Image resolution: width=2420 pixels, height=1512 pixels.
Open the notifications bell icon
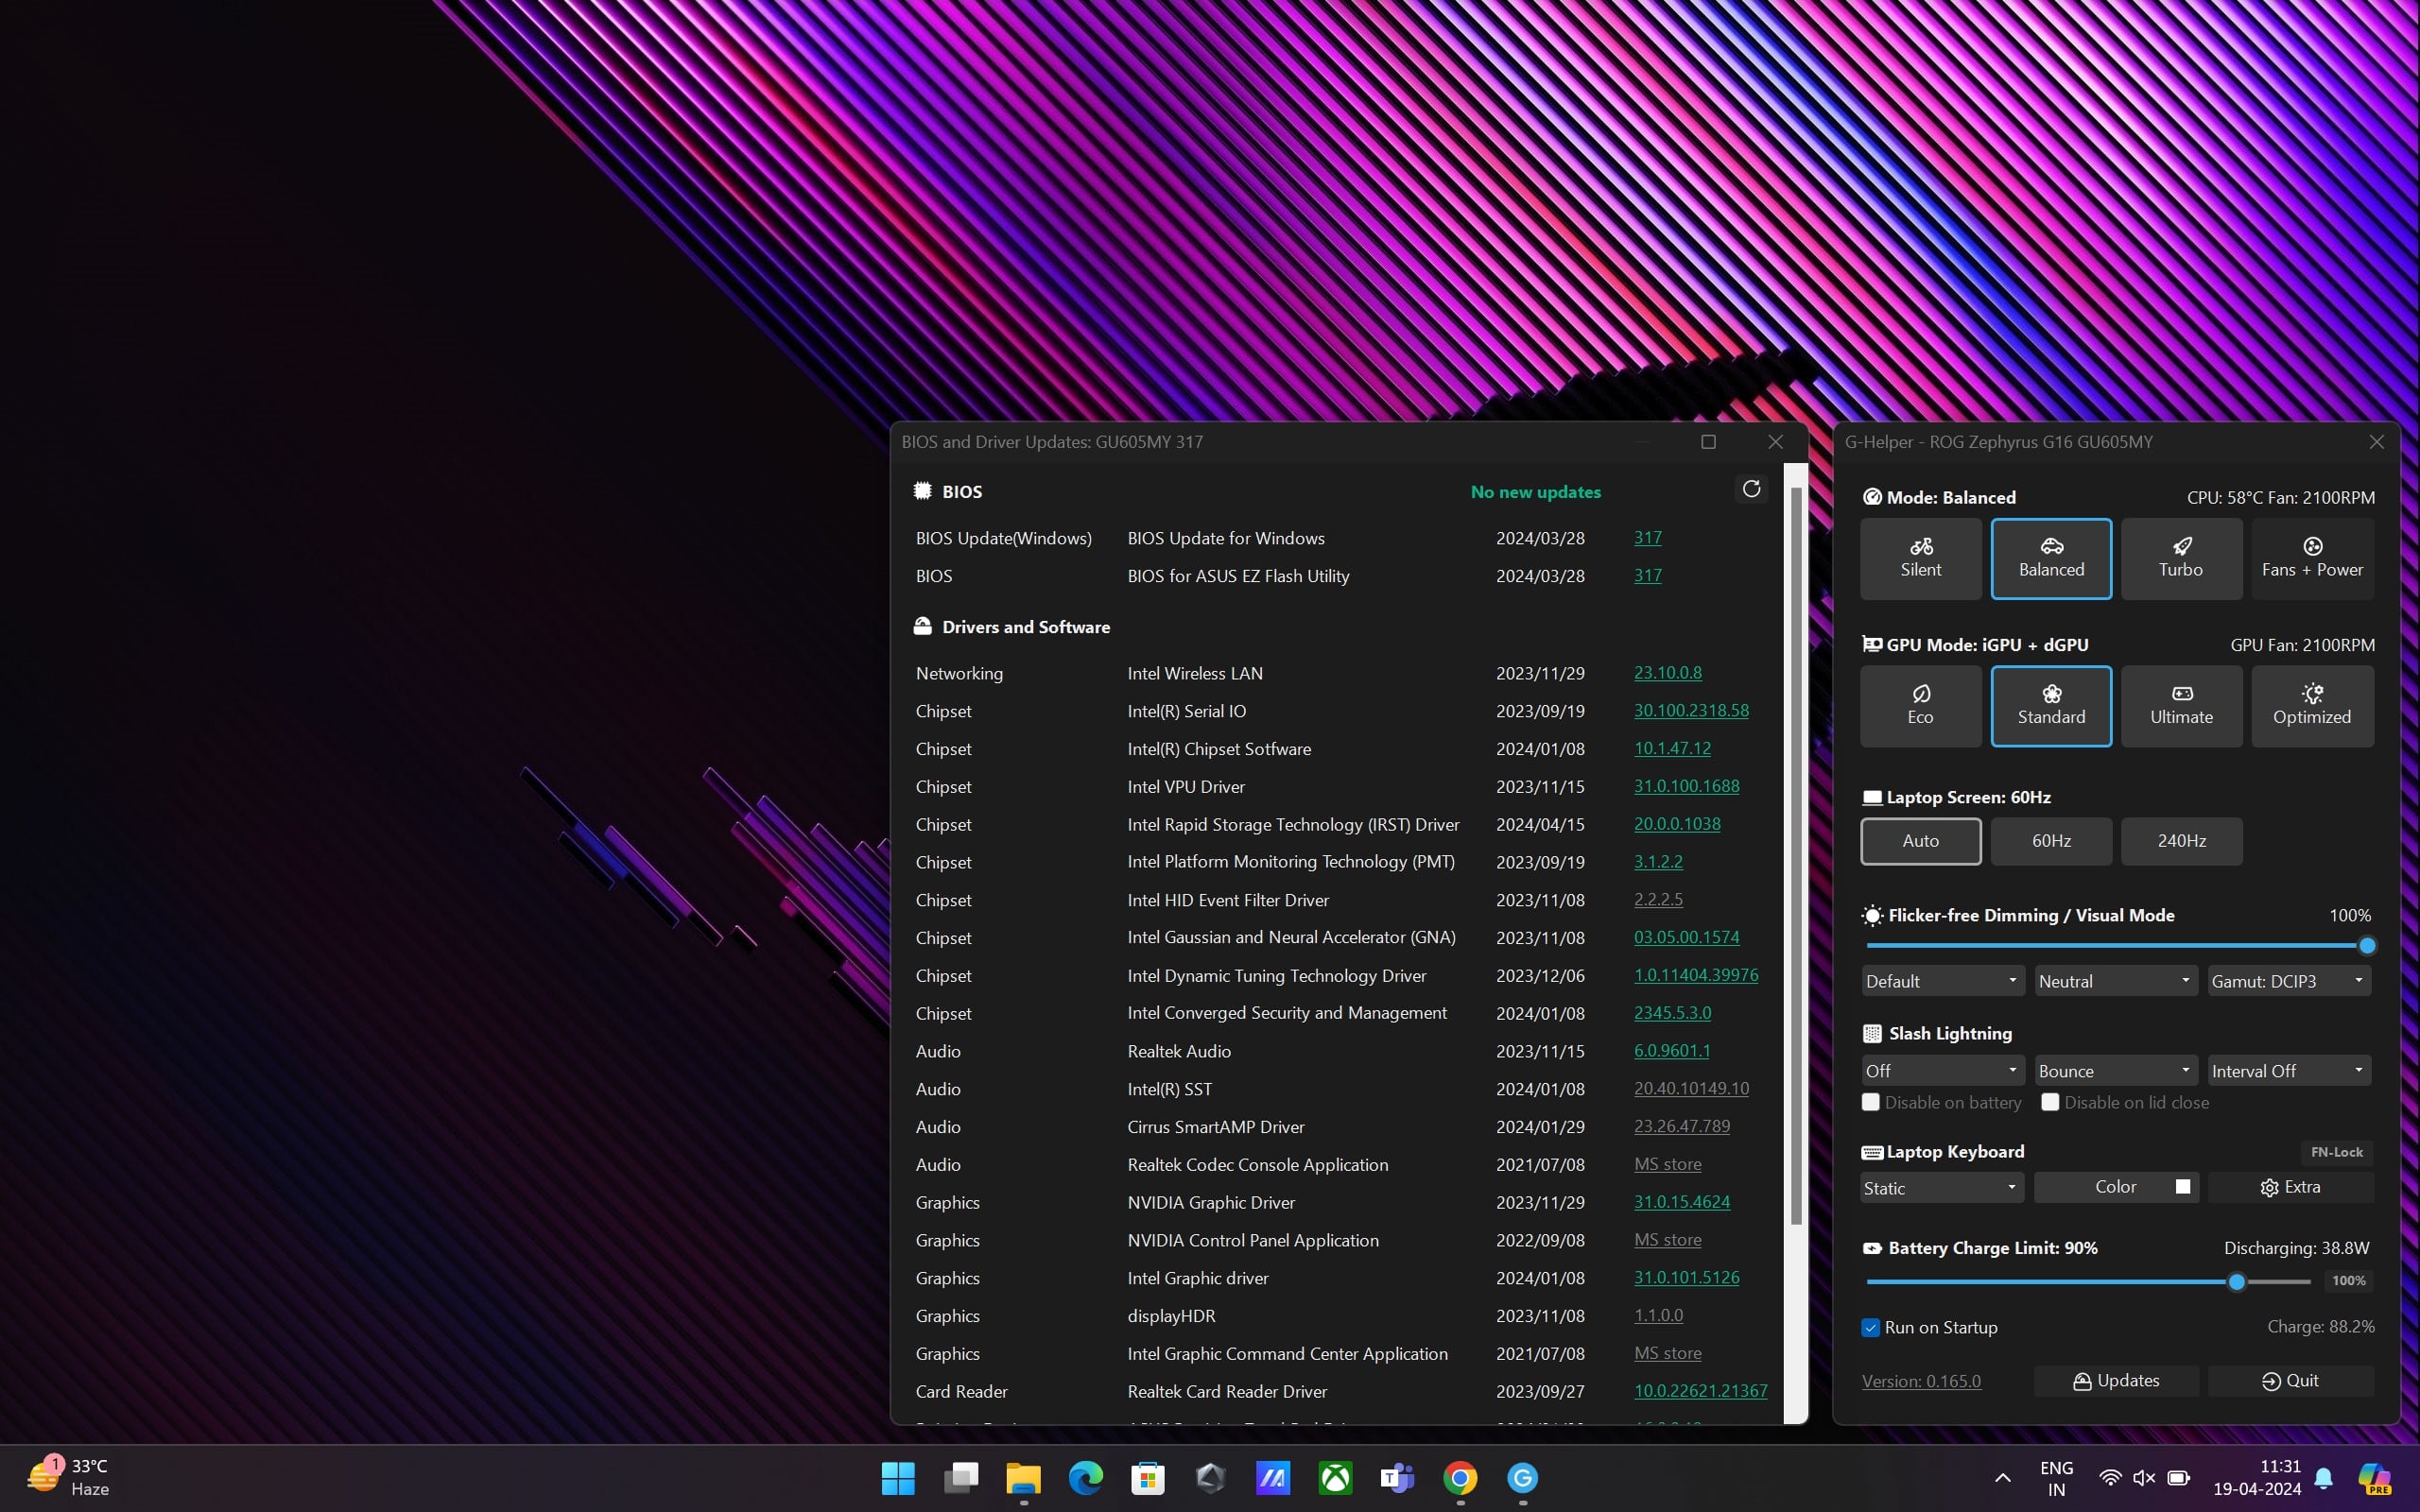point(2324,1478)
